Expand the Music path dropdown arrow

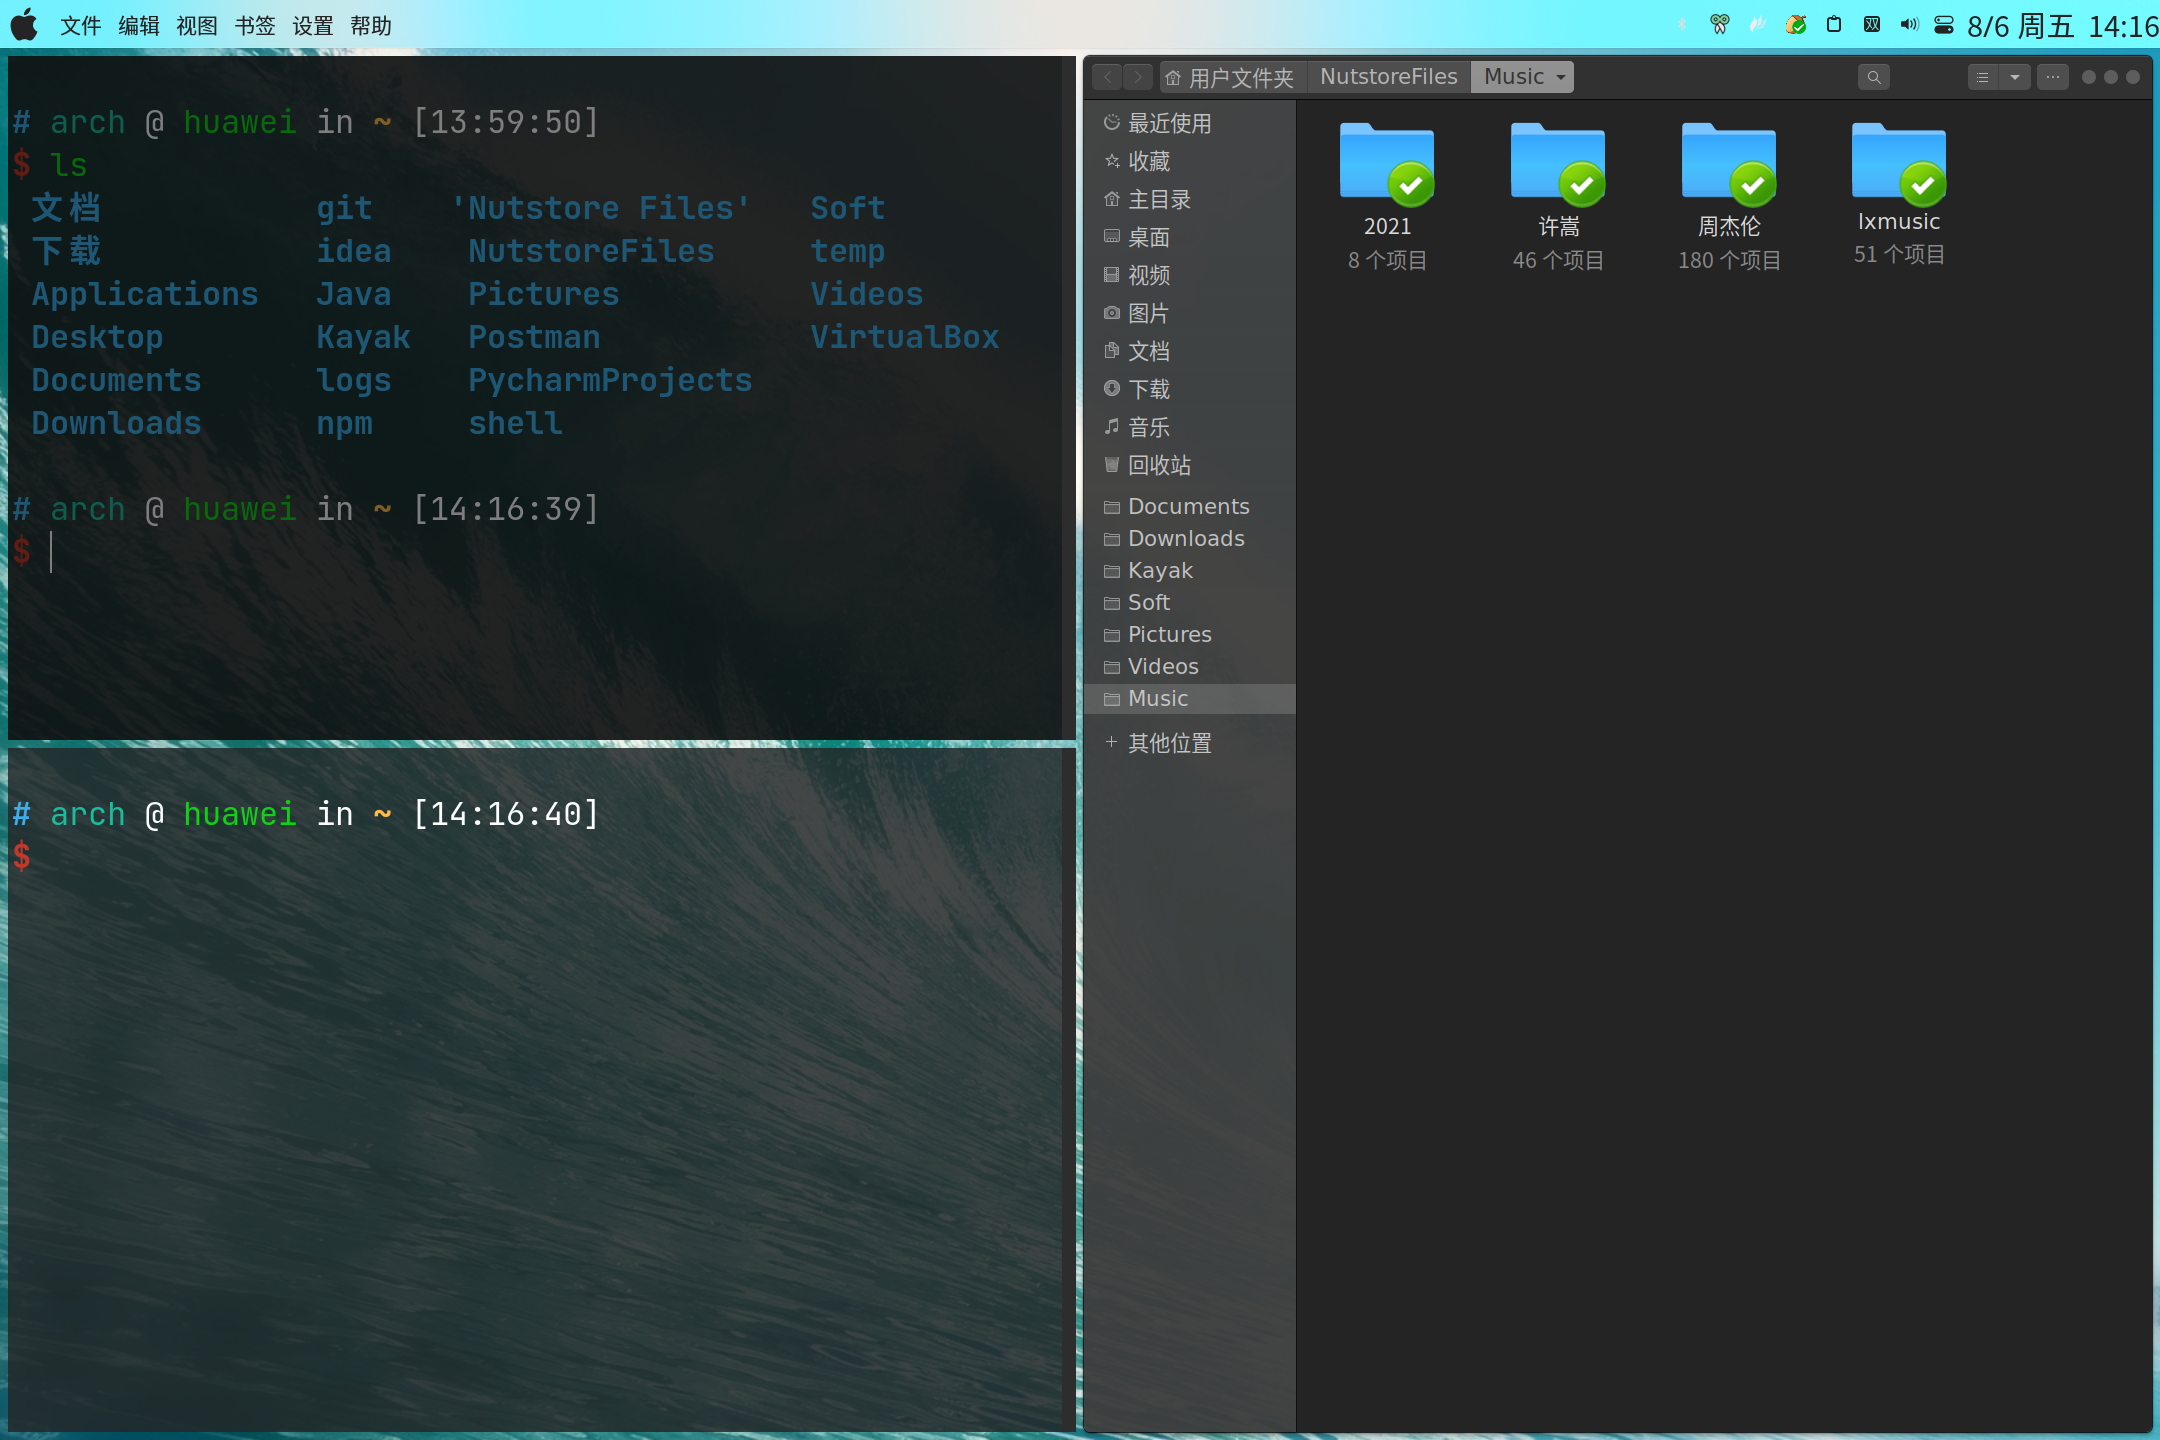(x=1560, y=77)
